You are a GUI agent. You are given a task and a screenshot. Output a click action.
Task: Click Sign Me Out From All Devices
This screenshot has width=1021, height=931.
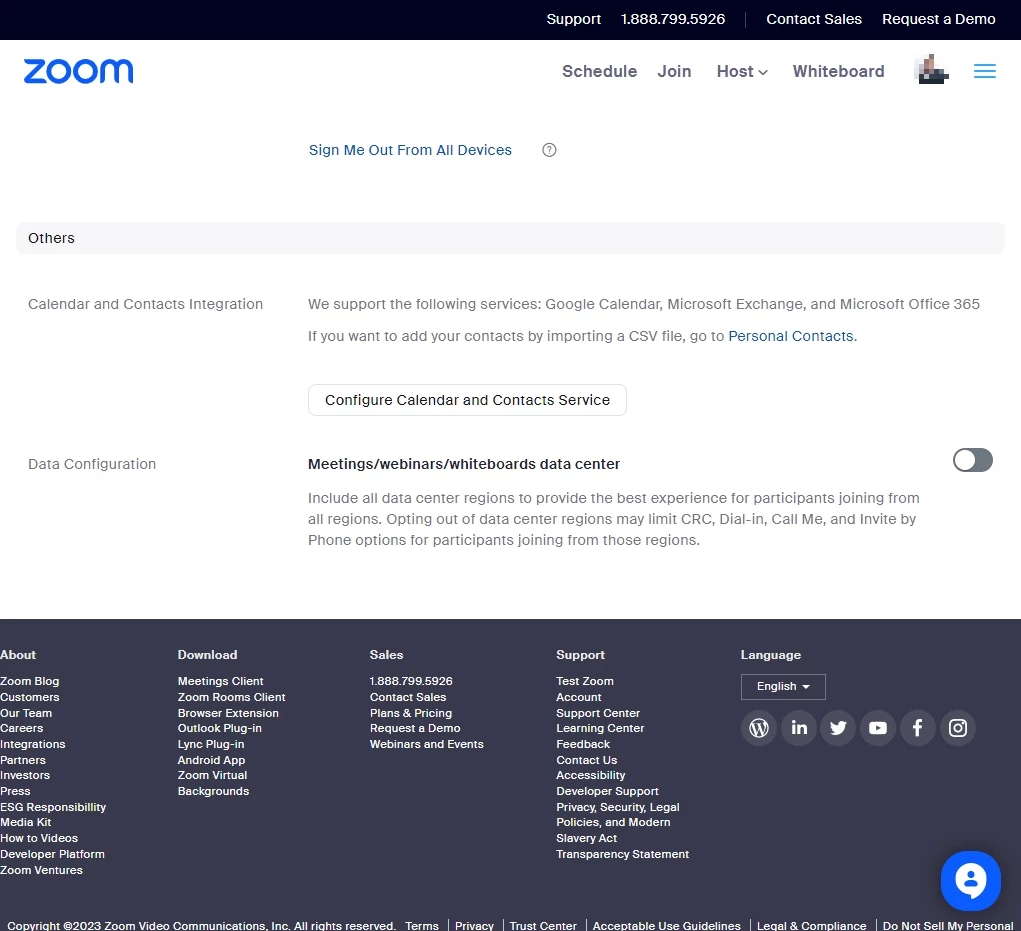click(410, 150)
